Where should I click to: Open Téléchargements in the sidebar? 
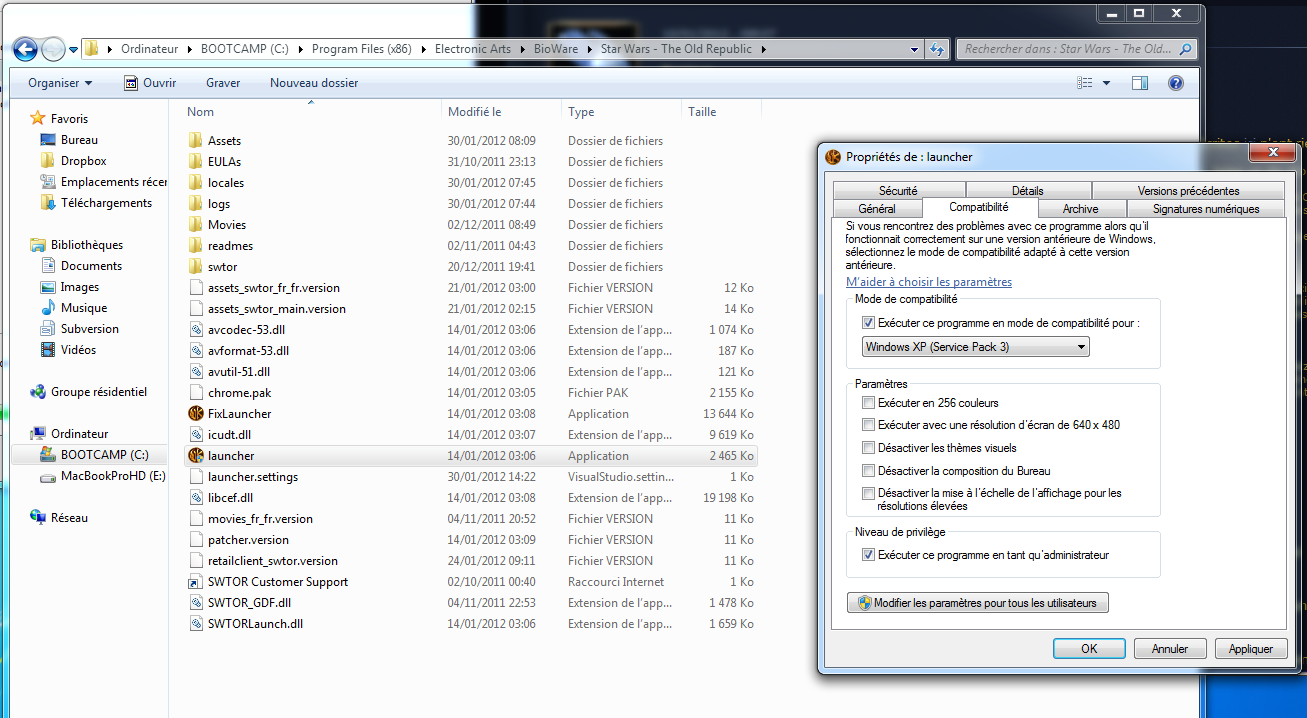tap(106, 203)
